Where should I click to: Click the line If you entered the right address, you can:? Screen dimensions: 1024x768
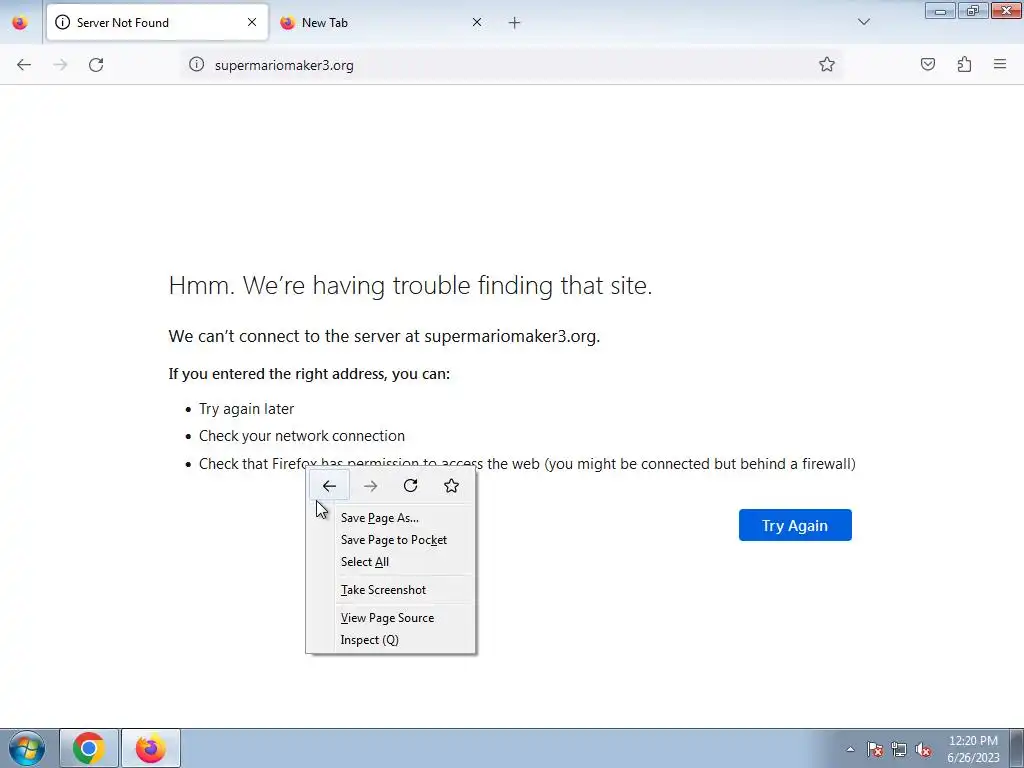[309, 374]
